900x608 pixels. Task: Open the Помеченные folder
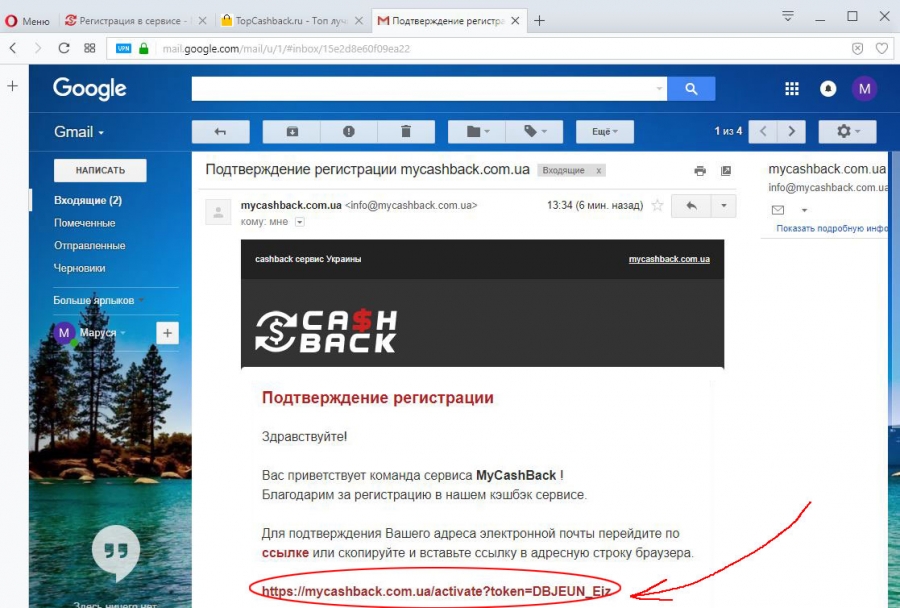(84, 223)
